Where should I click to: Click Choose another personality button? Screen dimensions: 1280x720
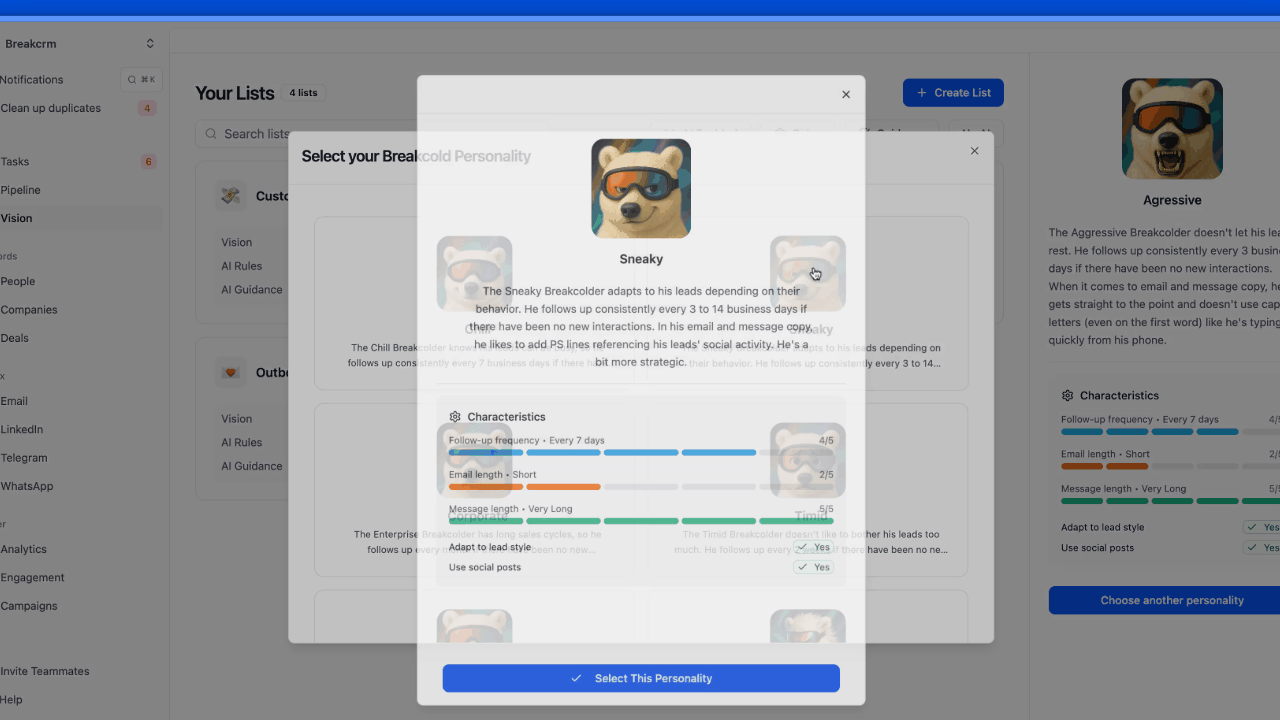click(x=1172, y=600)
